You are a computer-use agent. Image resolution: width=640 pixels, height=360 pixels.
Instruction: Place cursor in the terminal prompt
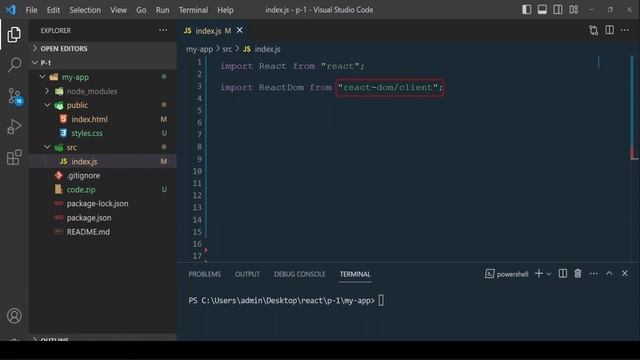381,300
